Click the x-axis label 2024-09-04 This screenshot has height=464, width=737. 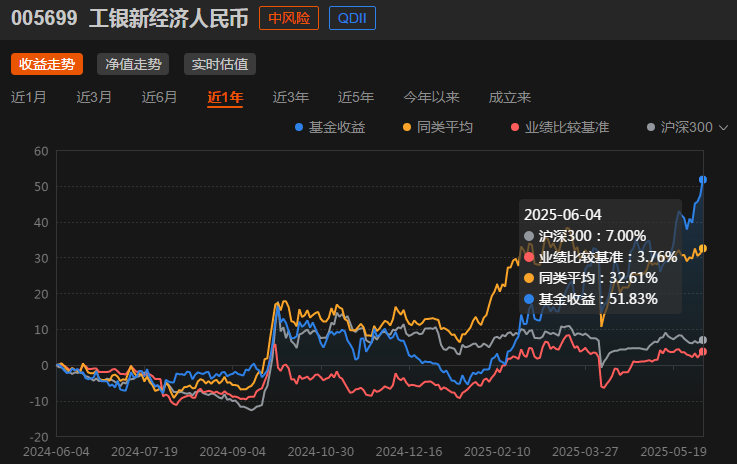pos(233,452)
